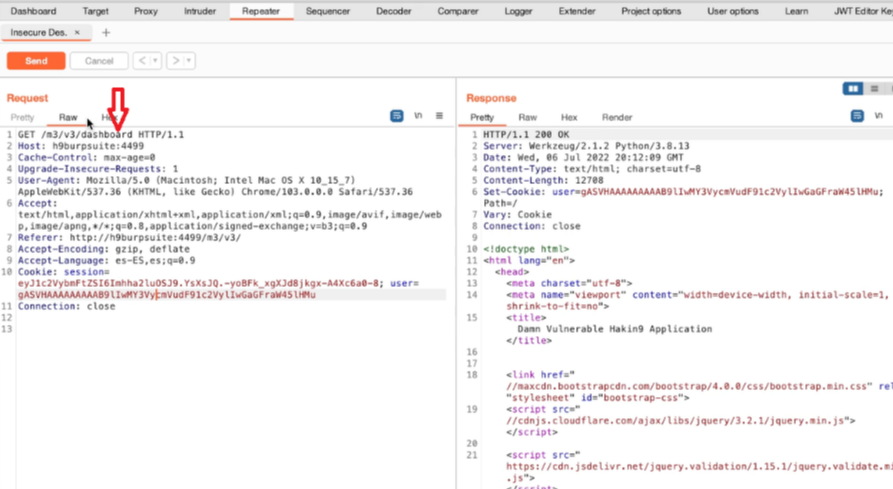Open the Proxy tab

[x=146, y=11]
